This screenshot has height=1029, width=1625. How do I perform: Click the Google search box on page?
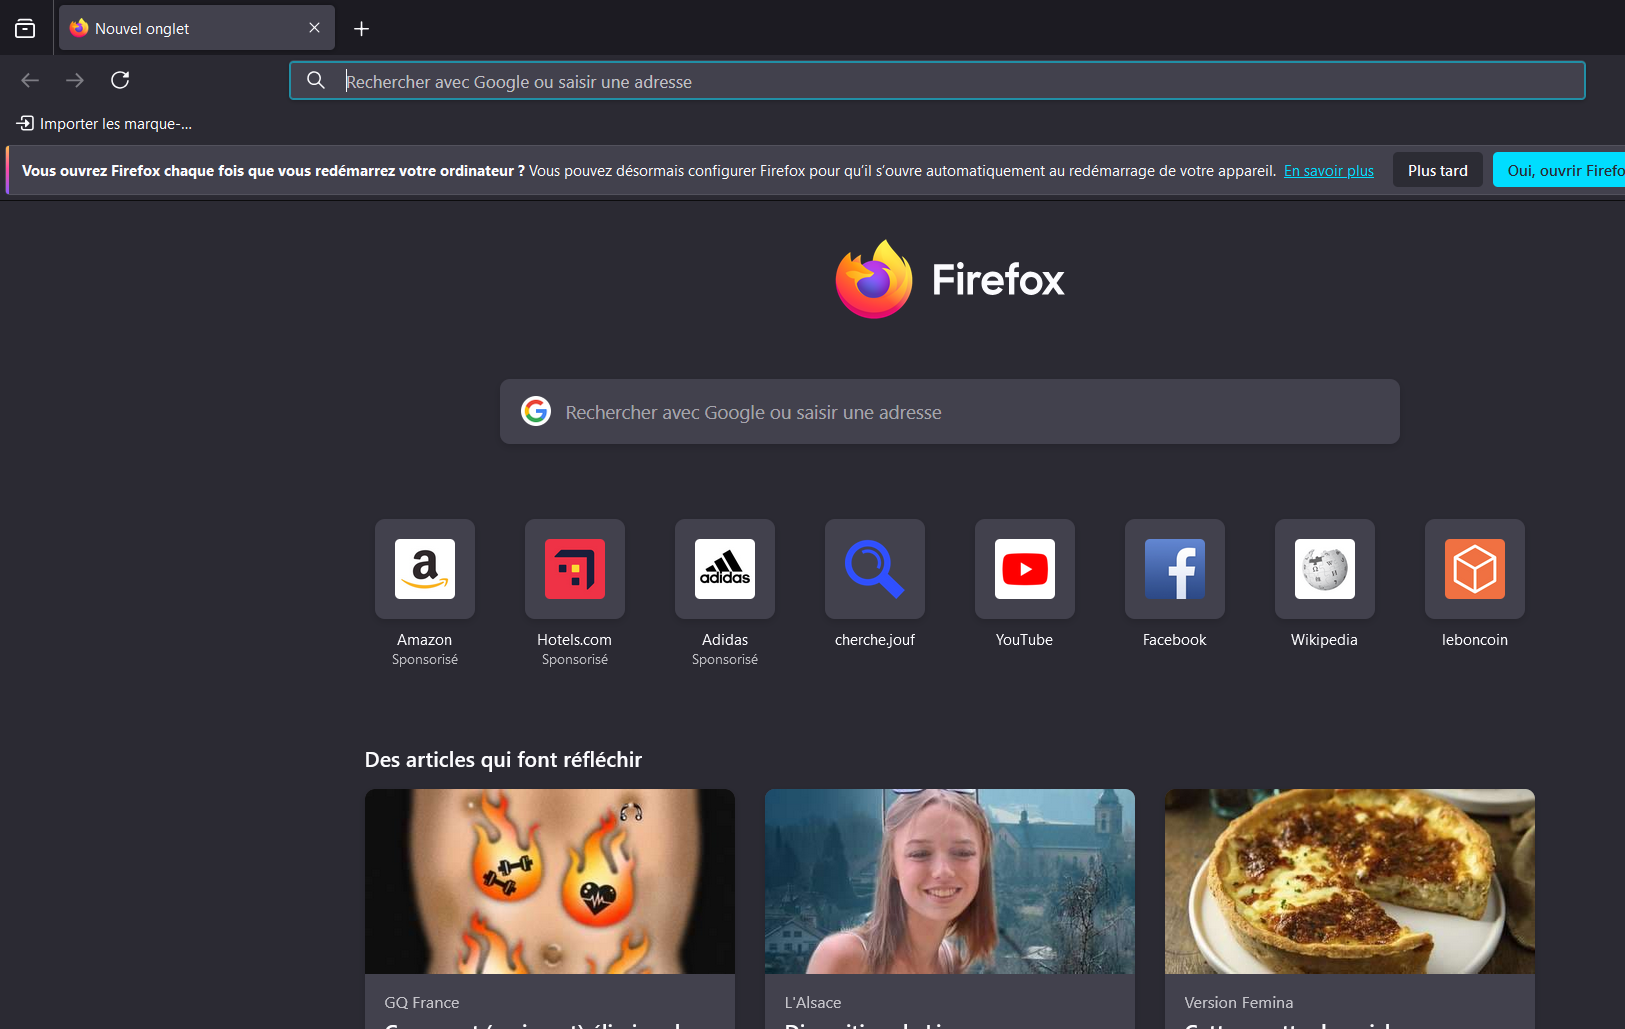(950, 412)
